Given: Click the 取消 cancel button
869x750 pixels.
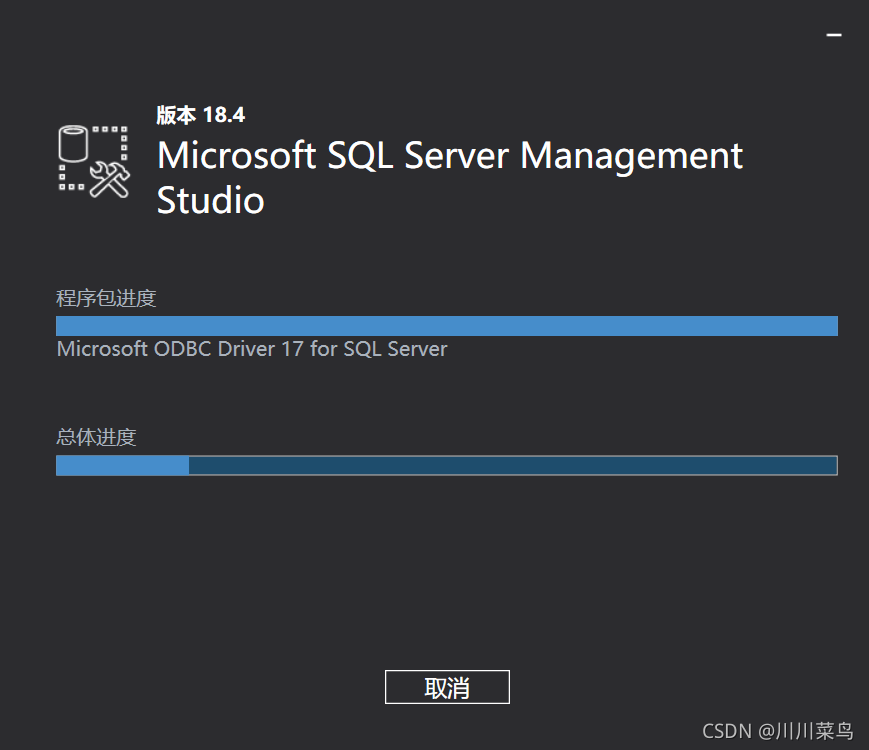Looking at the screenshot, I should tap(447, 687).
